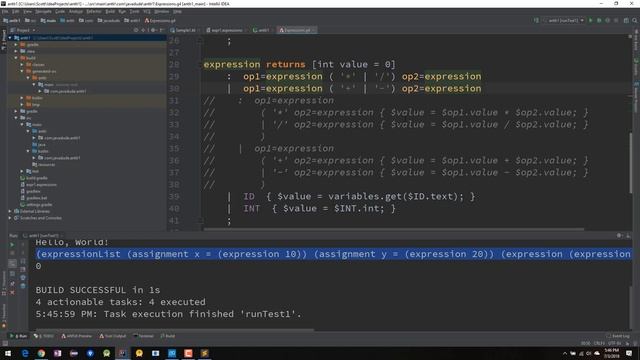Expand Scratches and Consoles node
Image resolution: width=640 pixels, height=360 pixels.
(10, 218)
